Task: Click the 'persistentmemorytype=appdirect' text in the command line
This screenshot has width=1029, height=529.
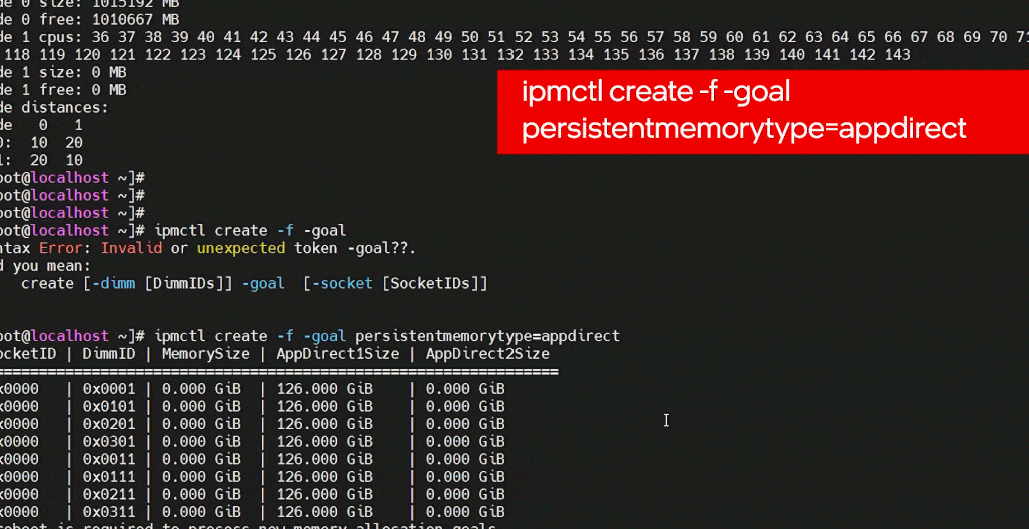Action: click(x=487, y=336)
